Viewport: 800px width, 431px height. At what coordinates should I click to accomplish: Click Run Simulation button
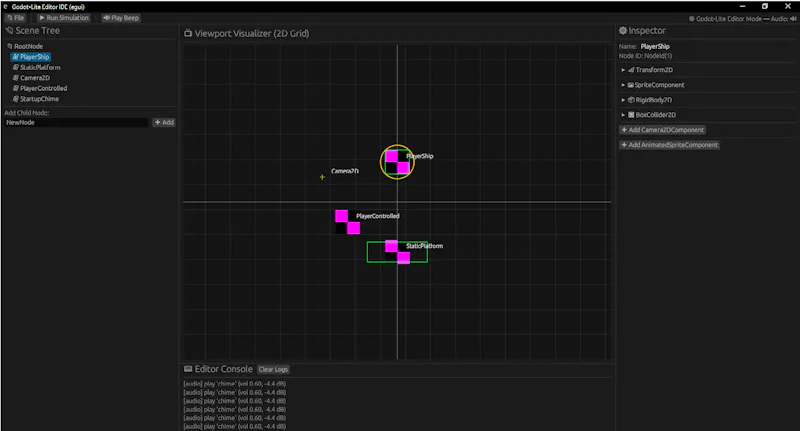63,18
